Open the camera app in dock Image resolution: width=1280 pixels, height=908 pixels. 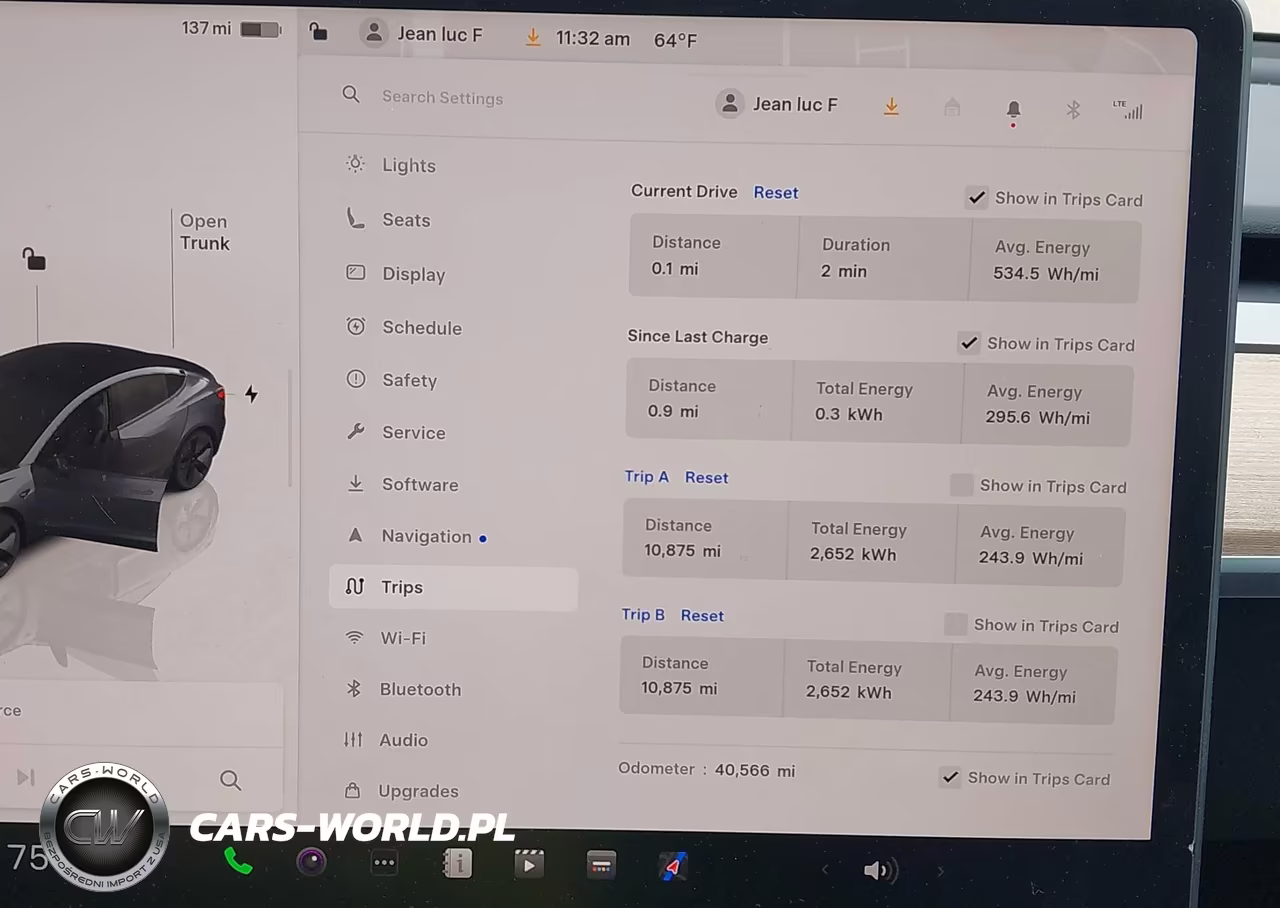pos(311,862)
